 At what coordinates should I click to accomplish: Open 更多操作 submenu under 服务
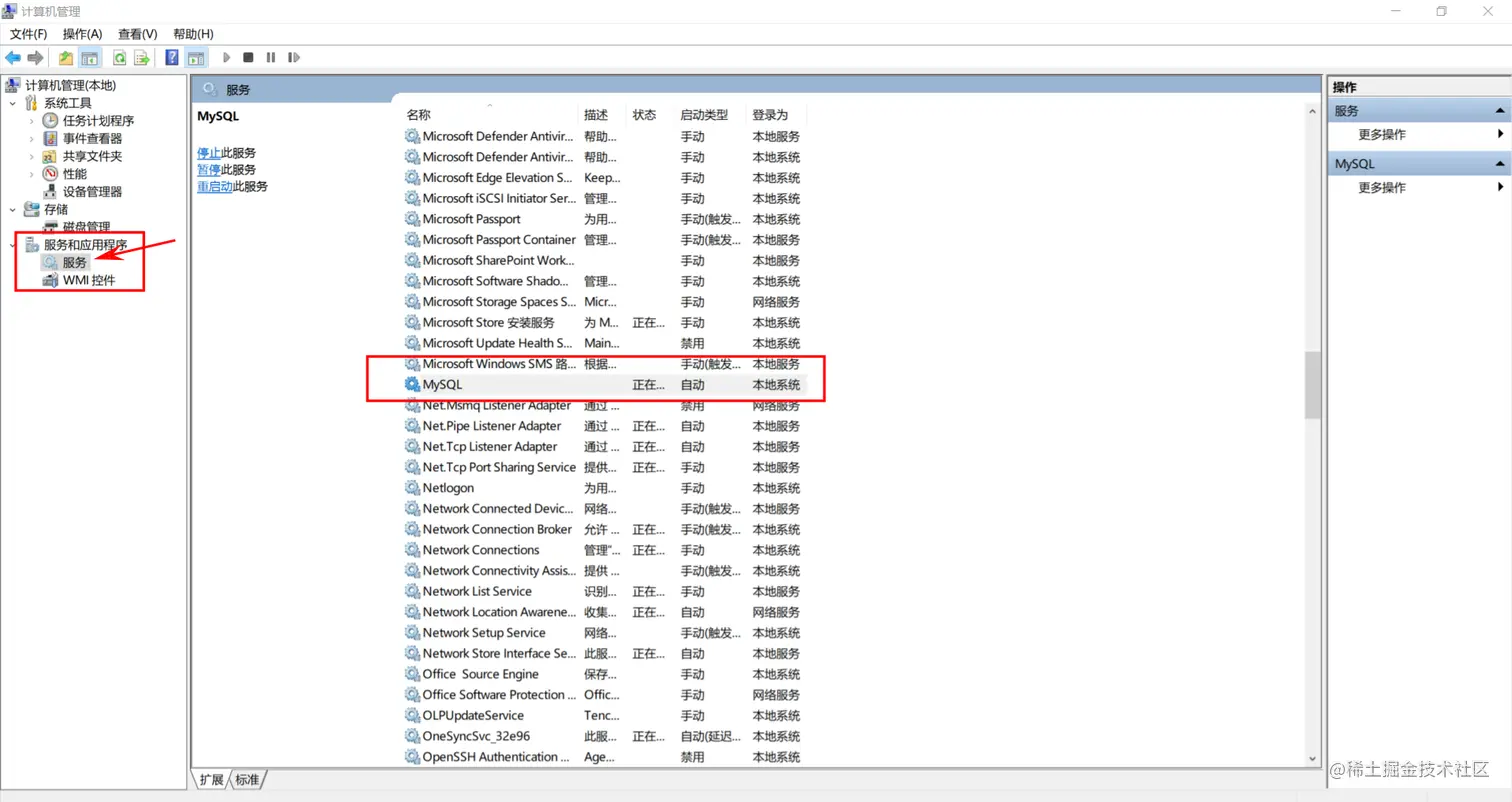point(1418,135)
